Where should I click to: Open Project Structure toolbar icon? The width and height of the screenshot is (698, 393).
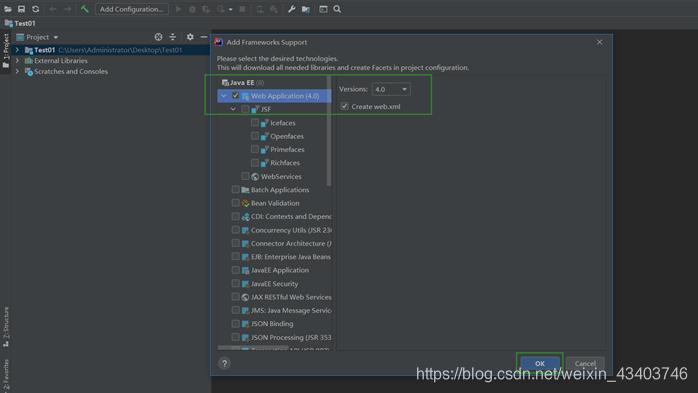tap(306, 9)
